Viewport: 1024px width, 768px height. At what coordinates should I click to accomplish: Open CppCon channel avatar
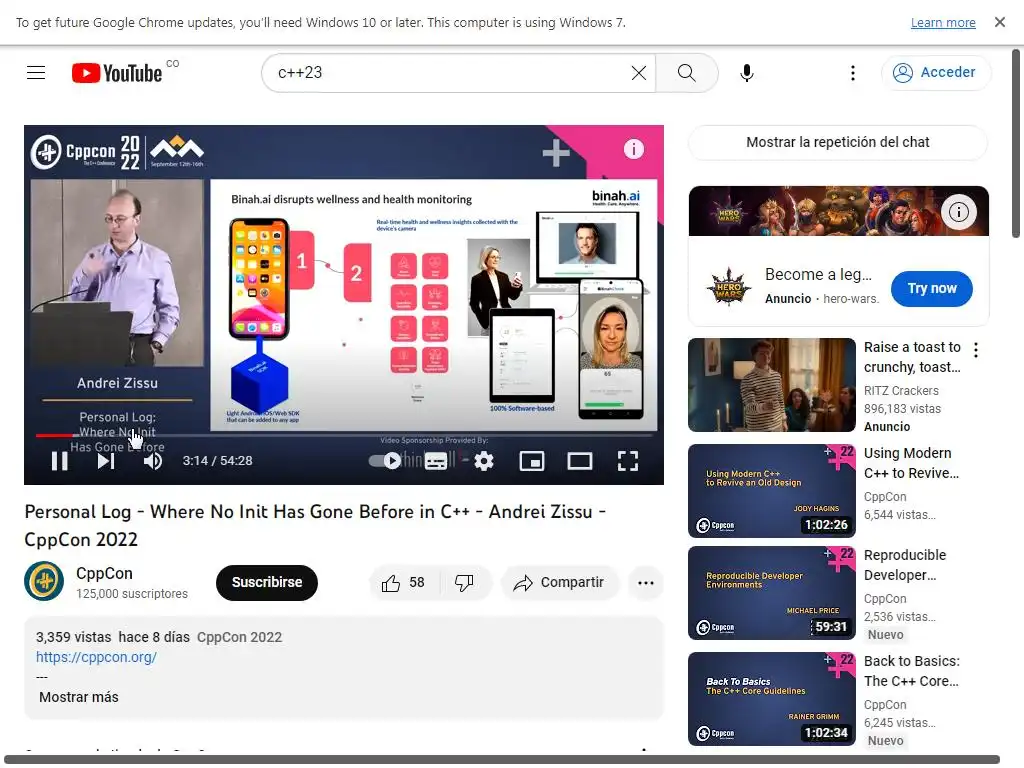click(x=44, y=581)
